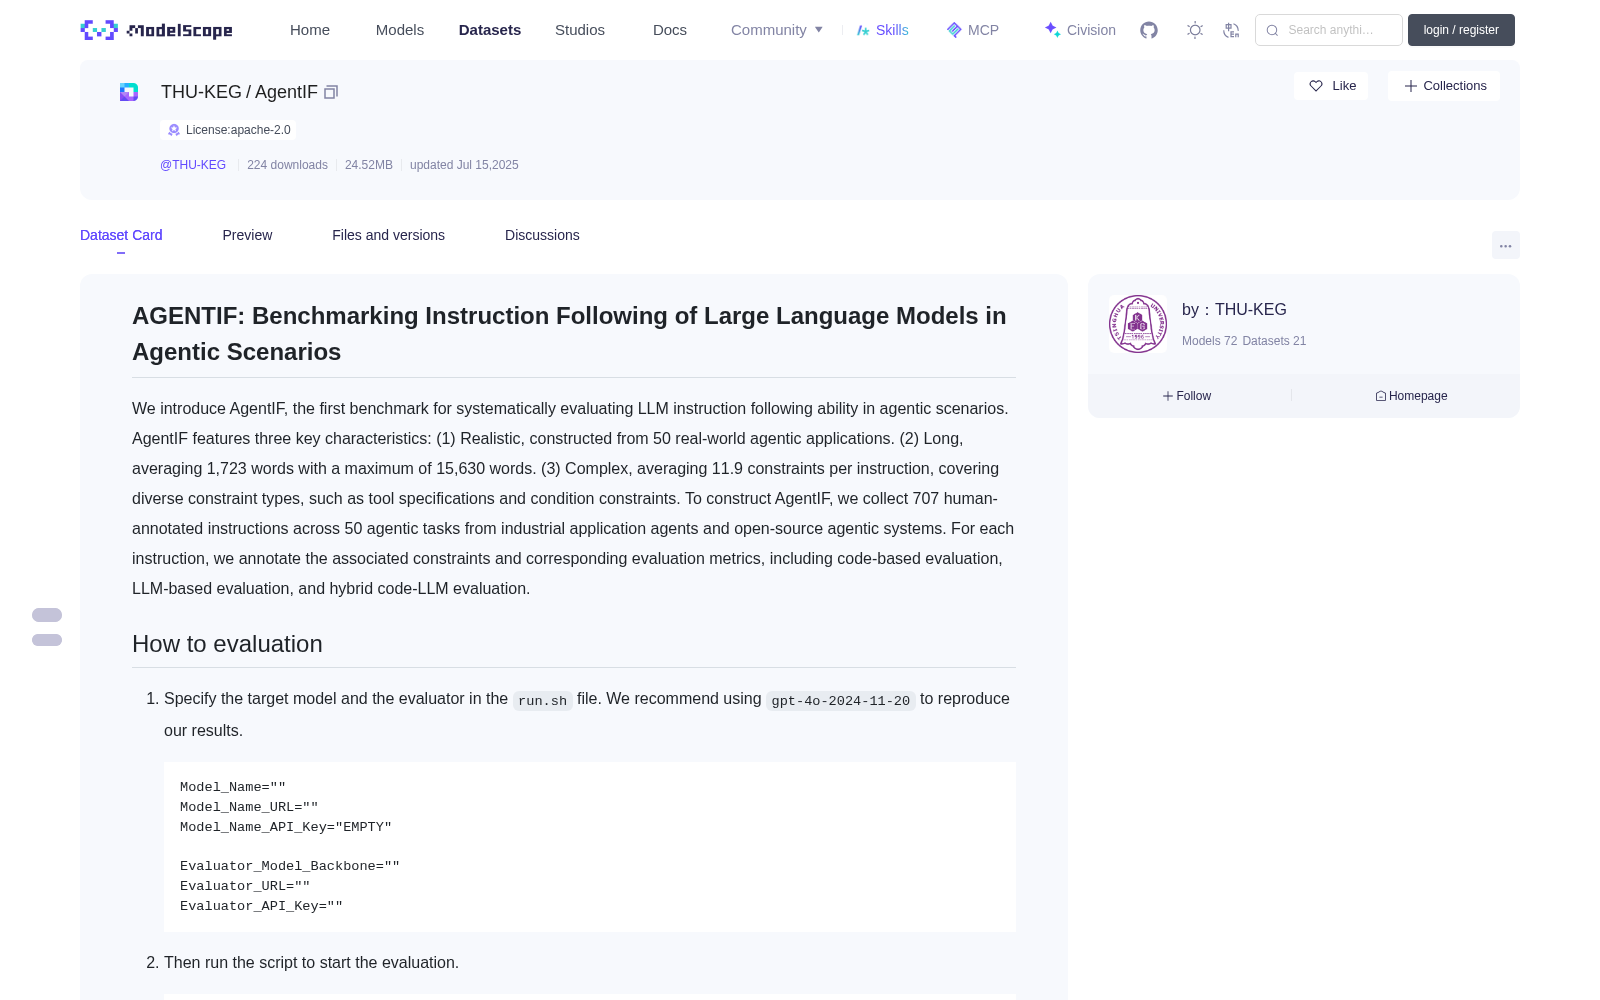This screenshot has width=1600, height=1000.
Task: Click the AgentIF dataset avatar icon
Action: point(129,92)
